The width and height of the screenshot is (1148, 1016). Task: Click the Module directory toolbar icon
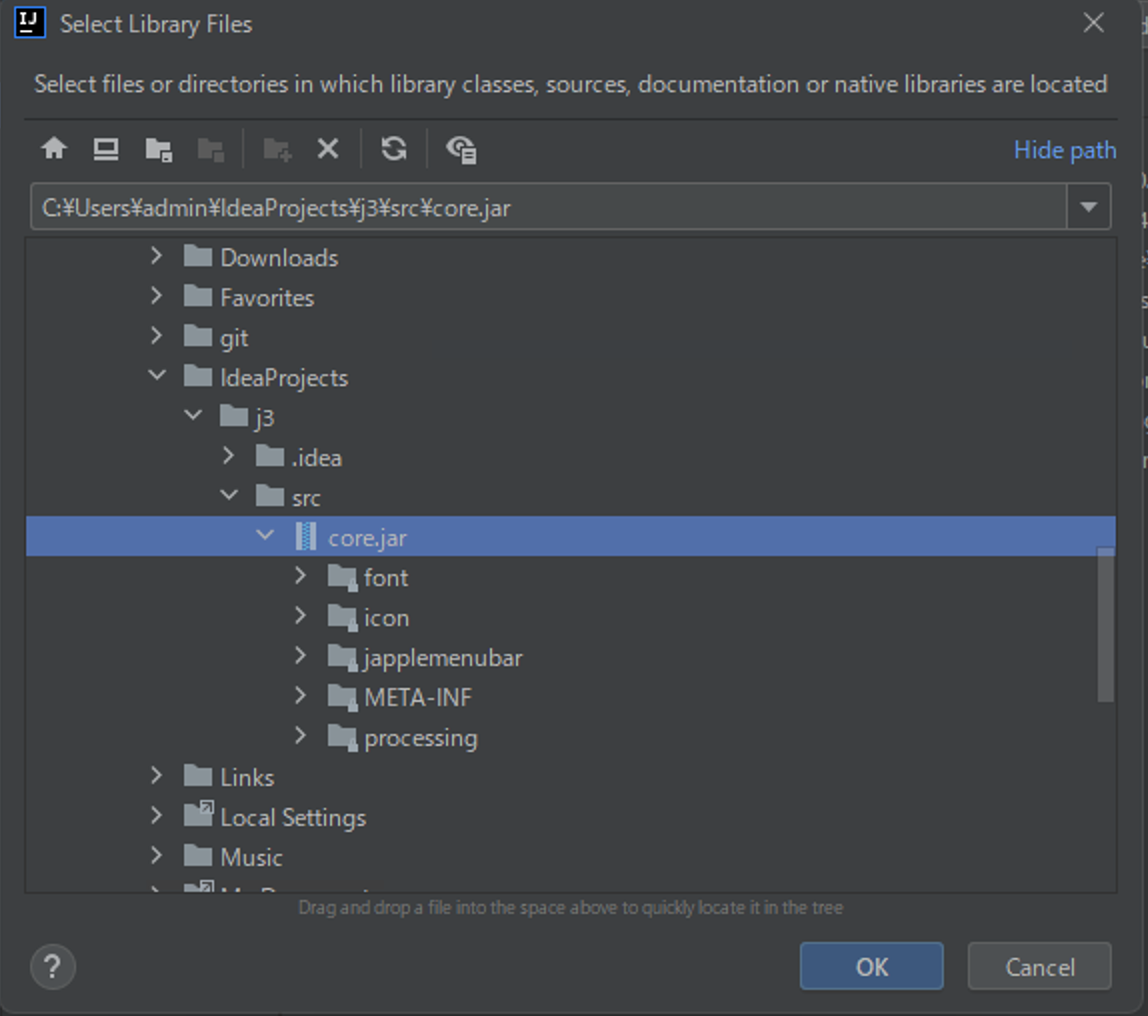point(211,149)
